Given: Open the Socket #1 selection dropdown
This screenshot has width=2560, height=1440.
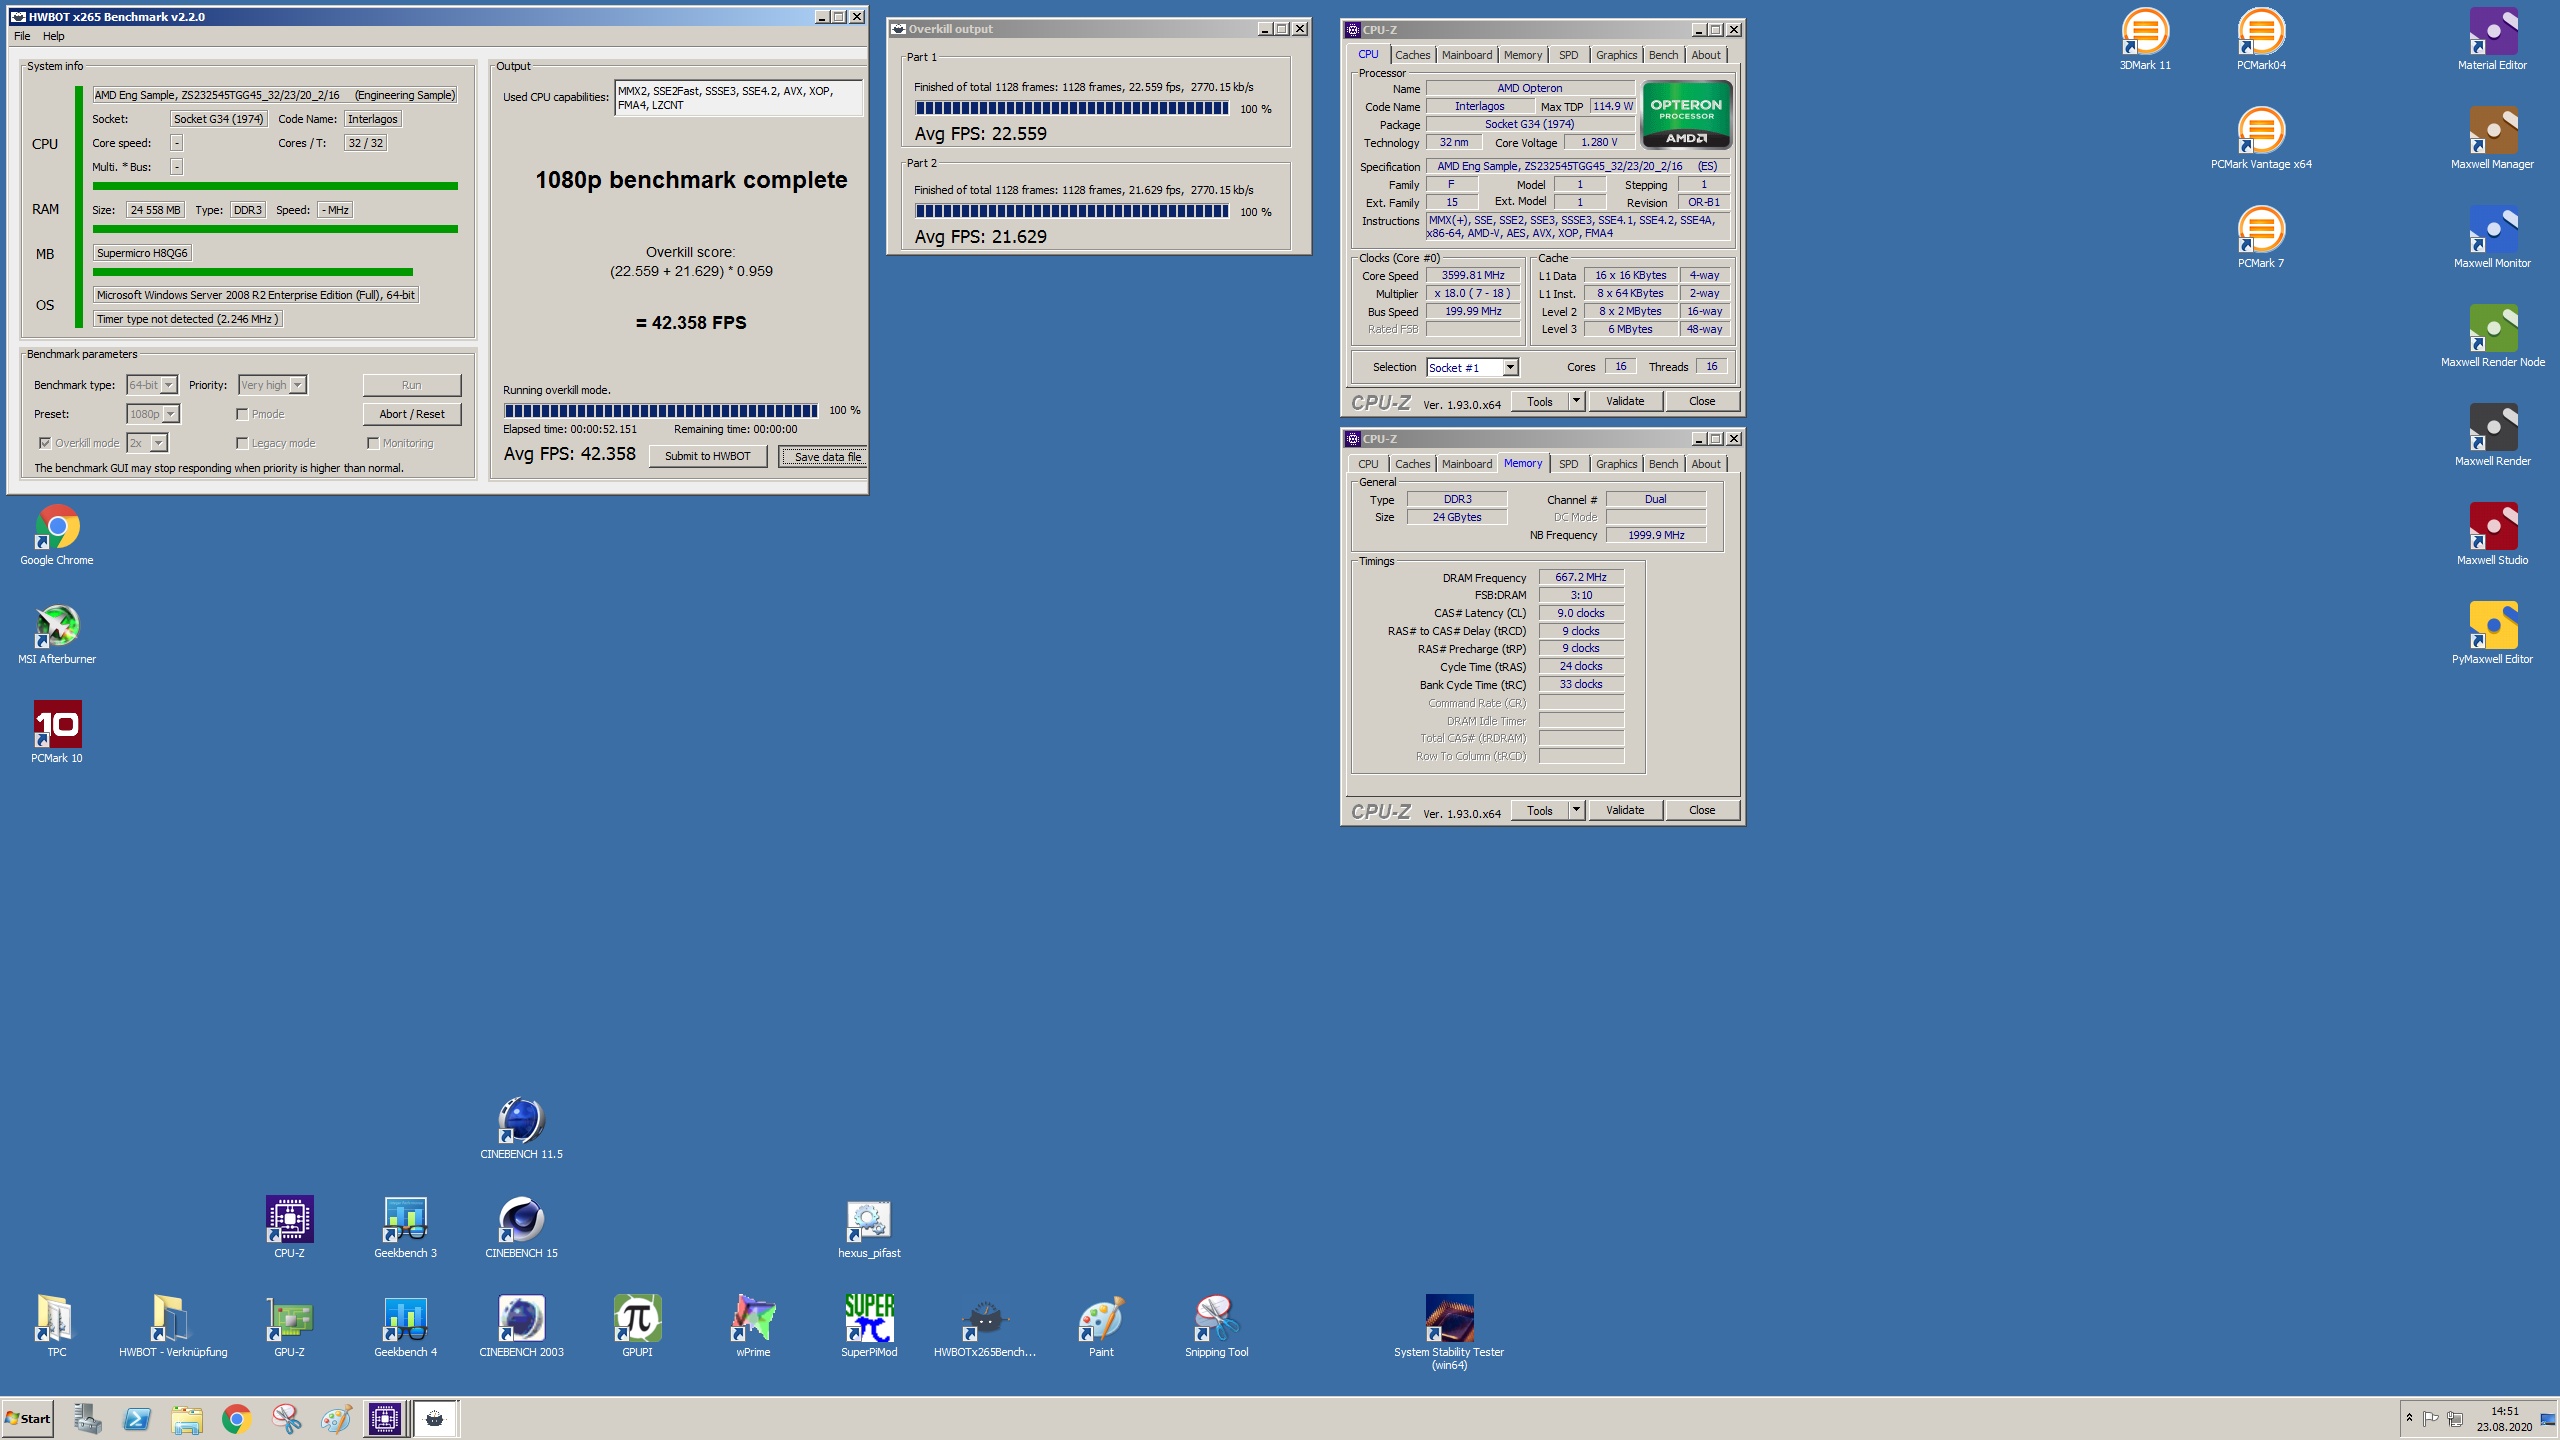Looking at the screenshot, I should [x=1510, y=368].
